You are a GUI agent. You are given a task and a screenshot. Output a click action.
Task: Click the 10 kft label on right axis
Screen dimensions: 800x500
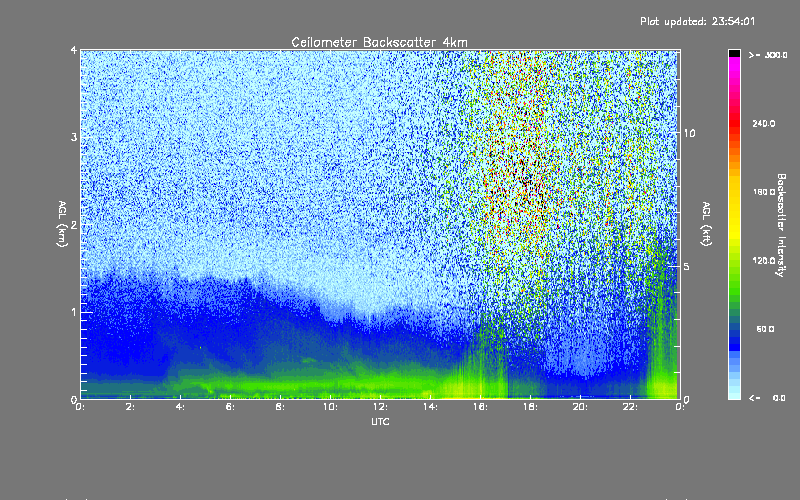click(689, 133)
